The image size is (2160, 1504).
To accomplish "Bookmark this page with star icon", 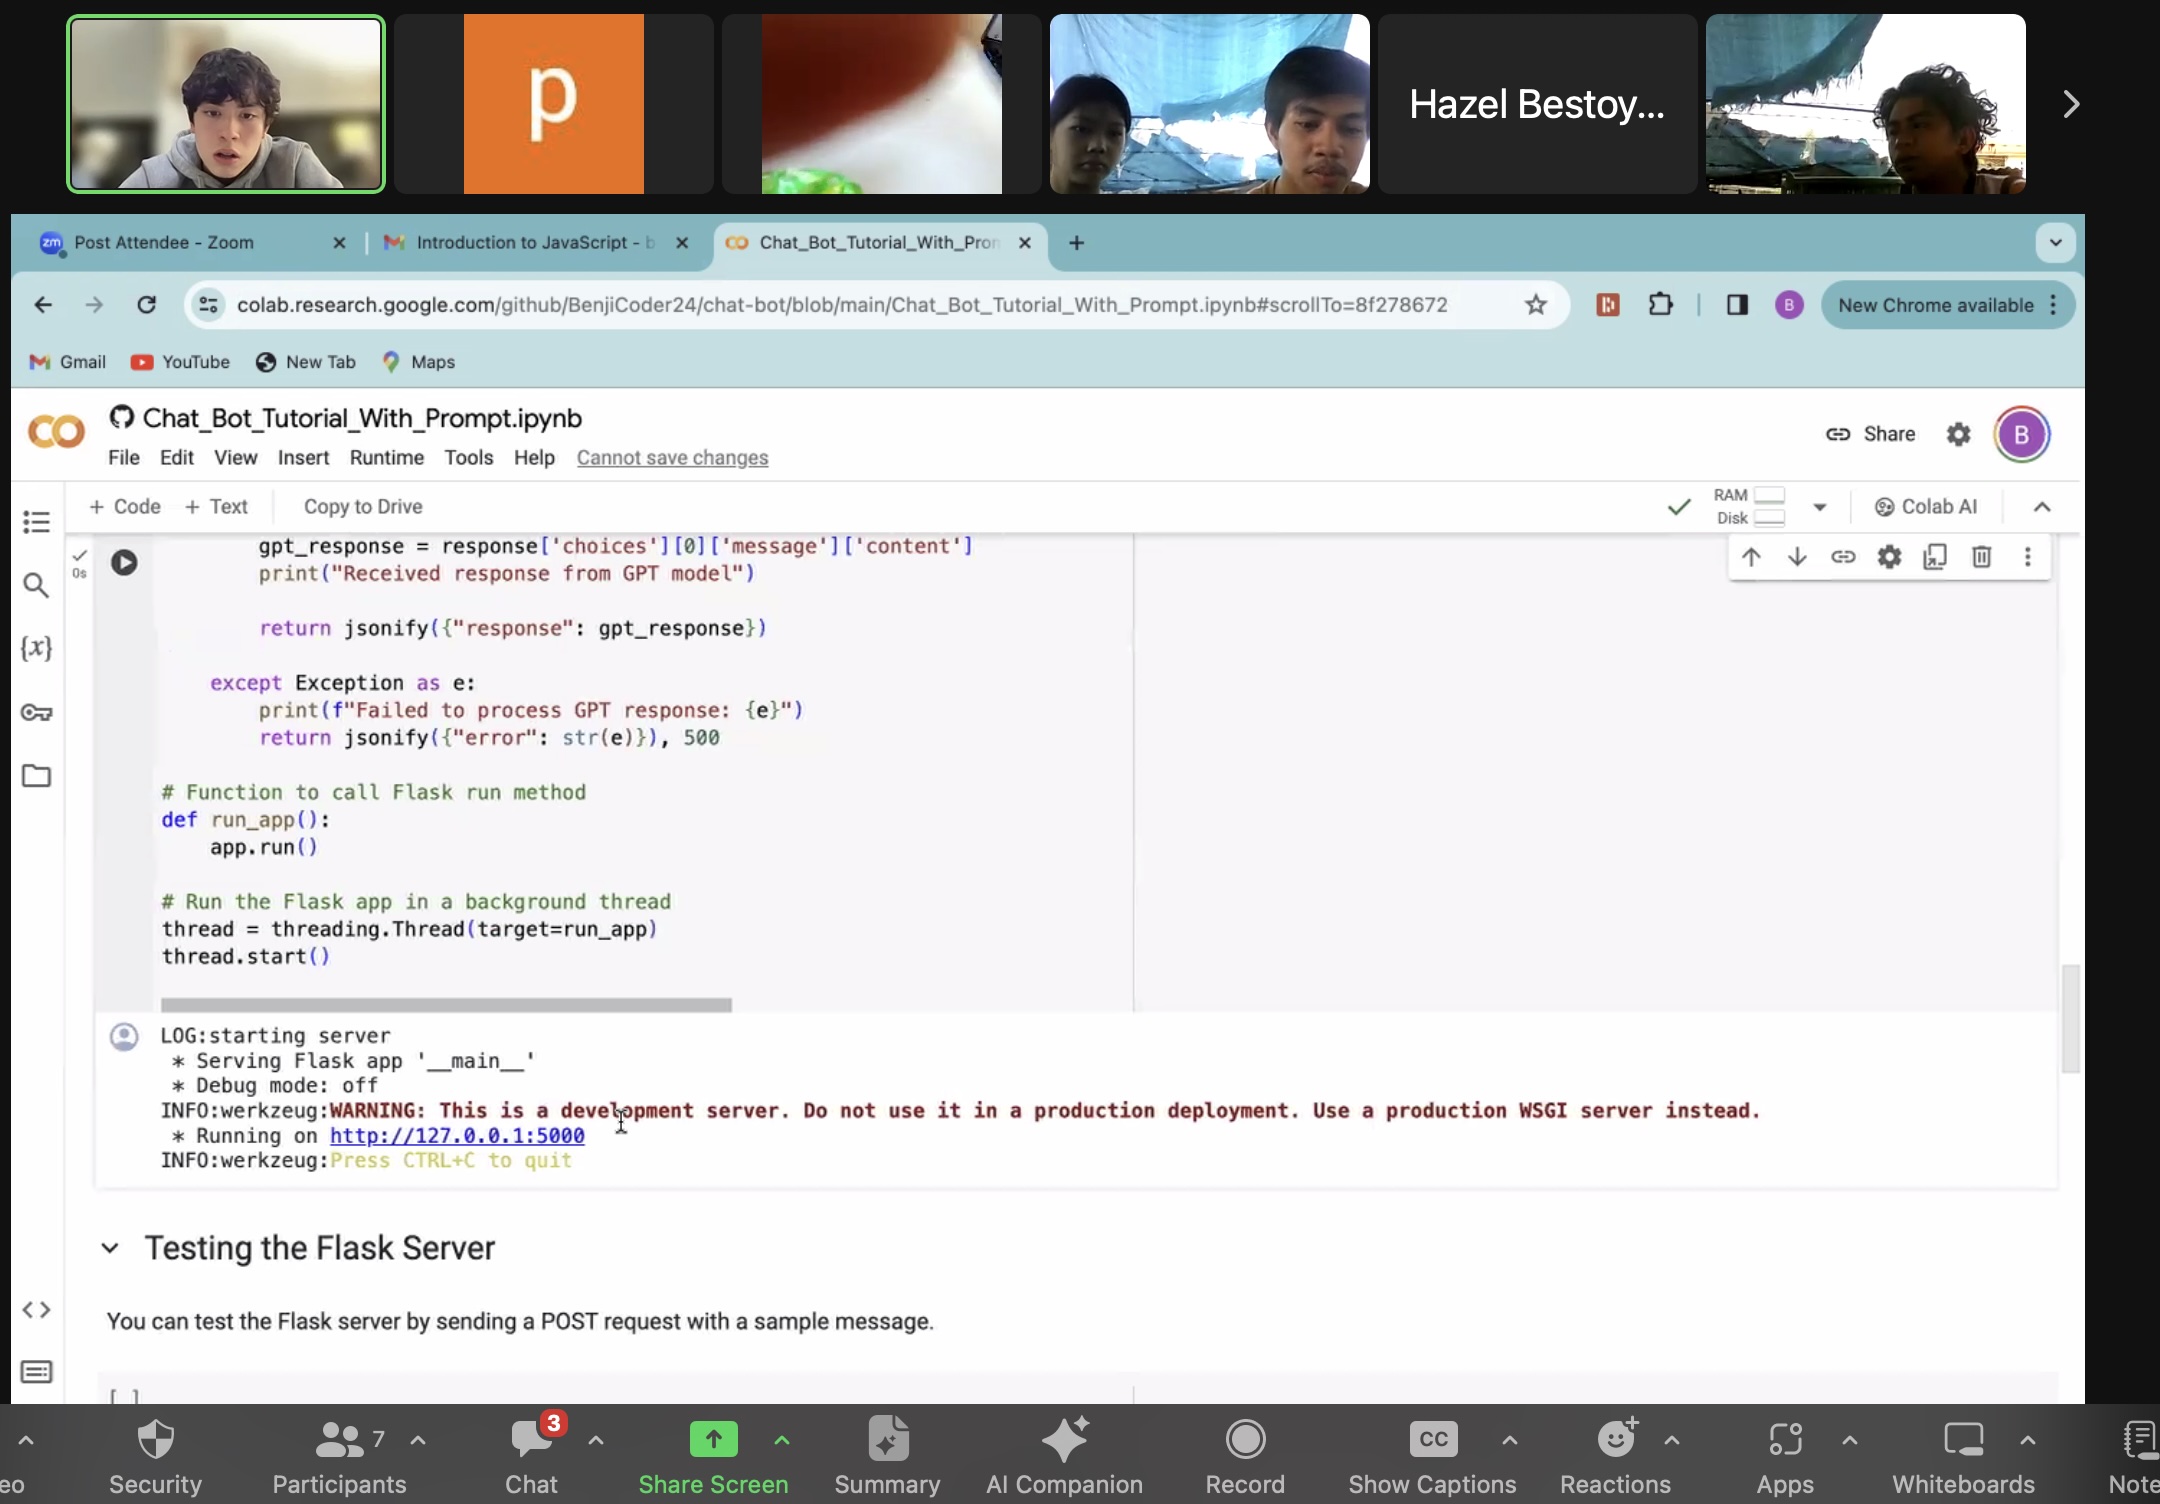I will click(1536, 305).
